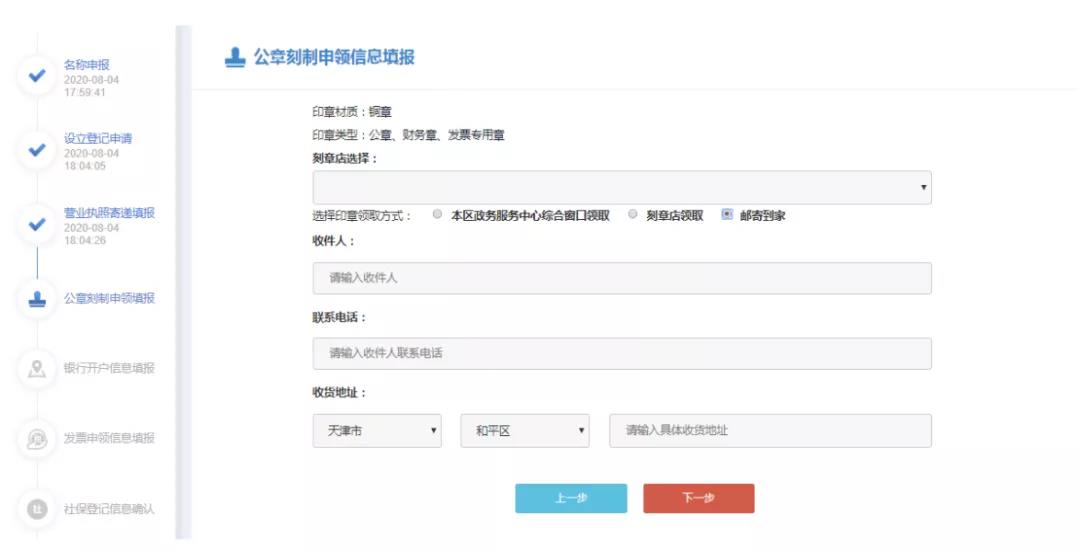Select the 刻章店领取 radio option

click(x=632, y=214)
